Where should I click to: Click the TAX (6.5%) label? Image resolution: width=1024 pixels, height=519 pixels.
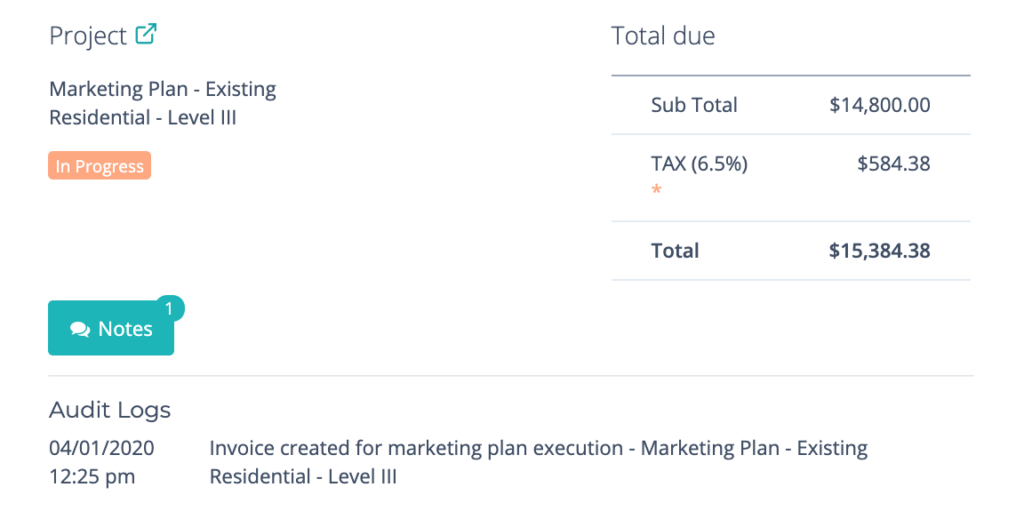point(699,163)
